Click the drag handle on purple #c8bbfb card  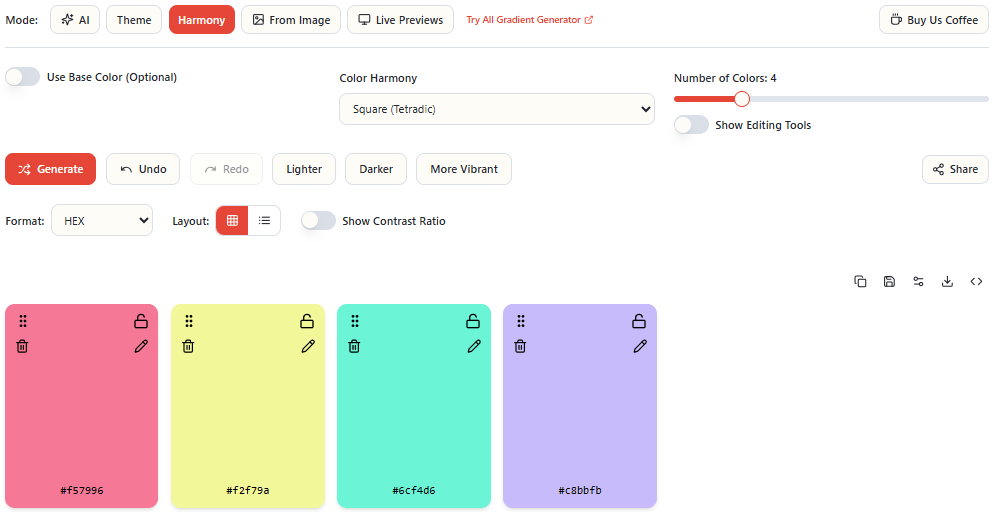pyautogui.click(x=521, y=321)
